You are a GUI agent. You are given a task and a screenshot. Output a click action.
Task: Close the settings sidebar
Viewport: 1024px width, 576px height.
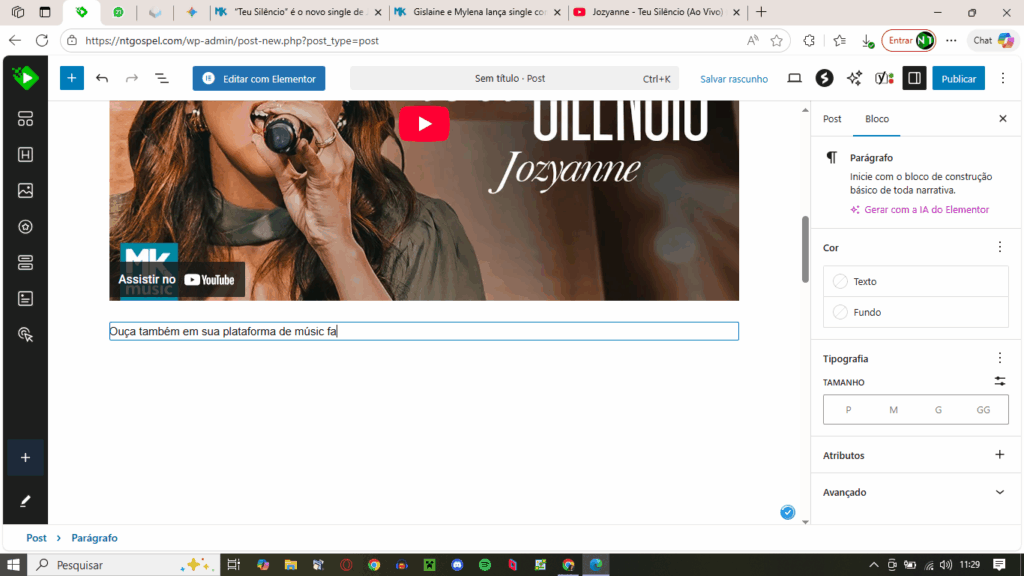coord(1002,119)
